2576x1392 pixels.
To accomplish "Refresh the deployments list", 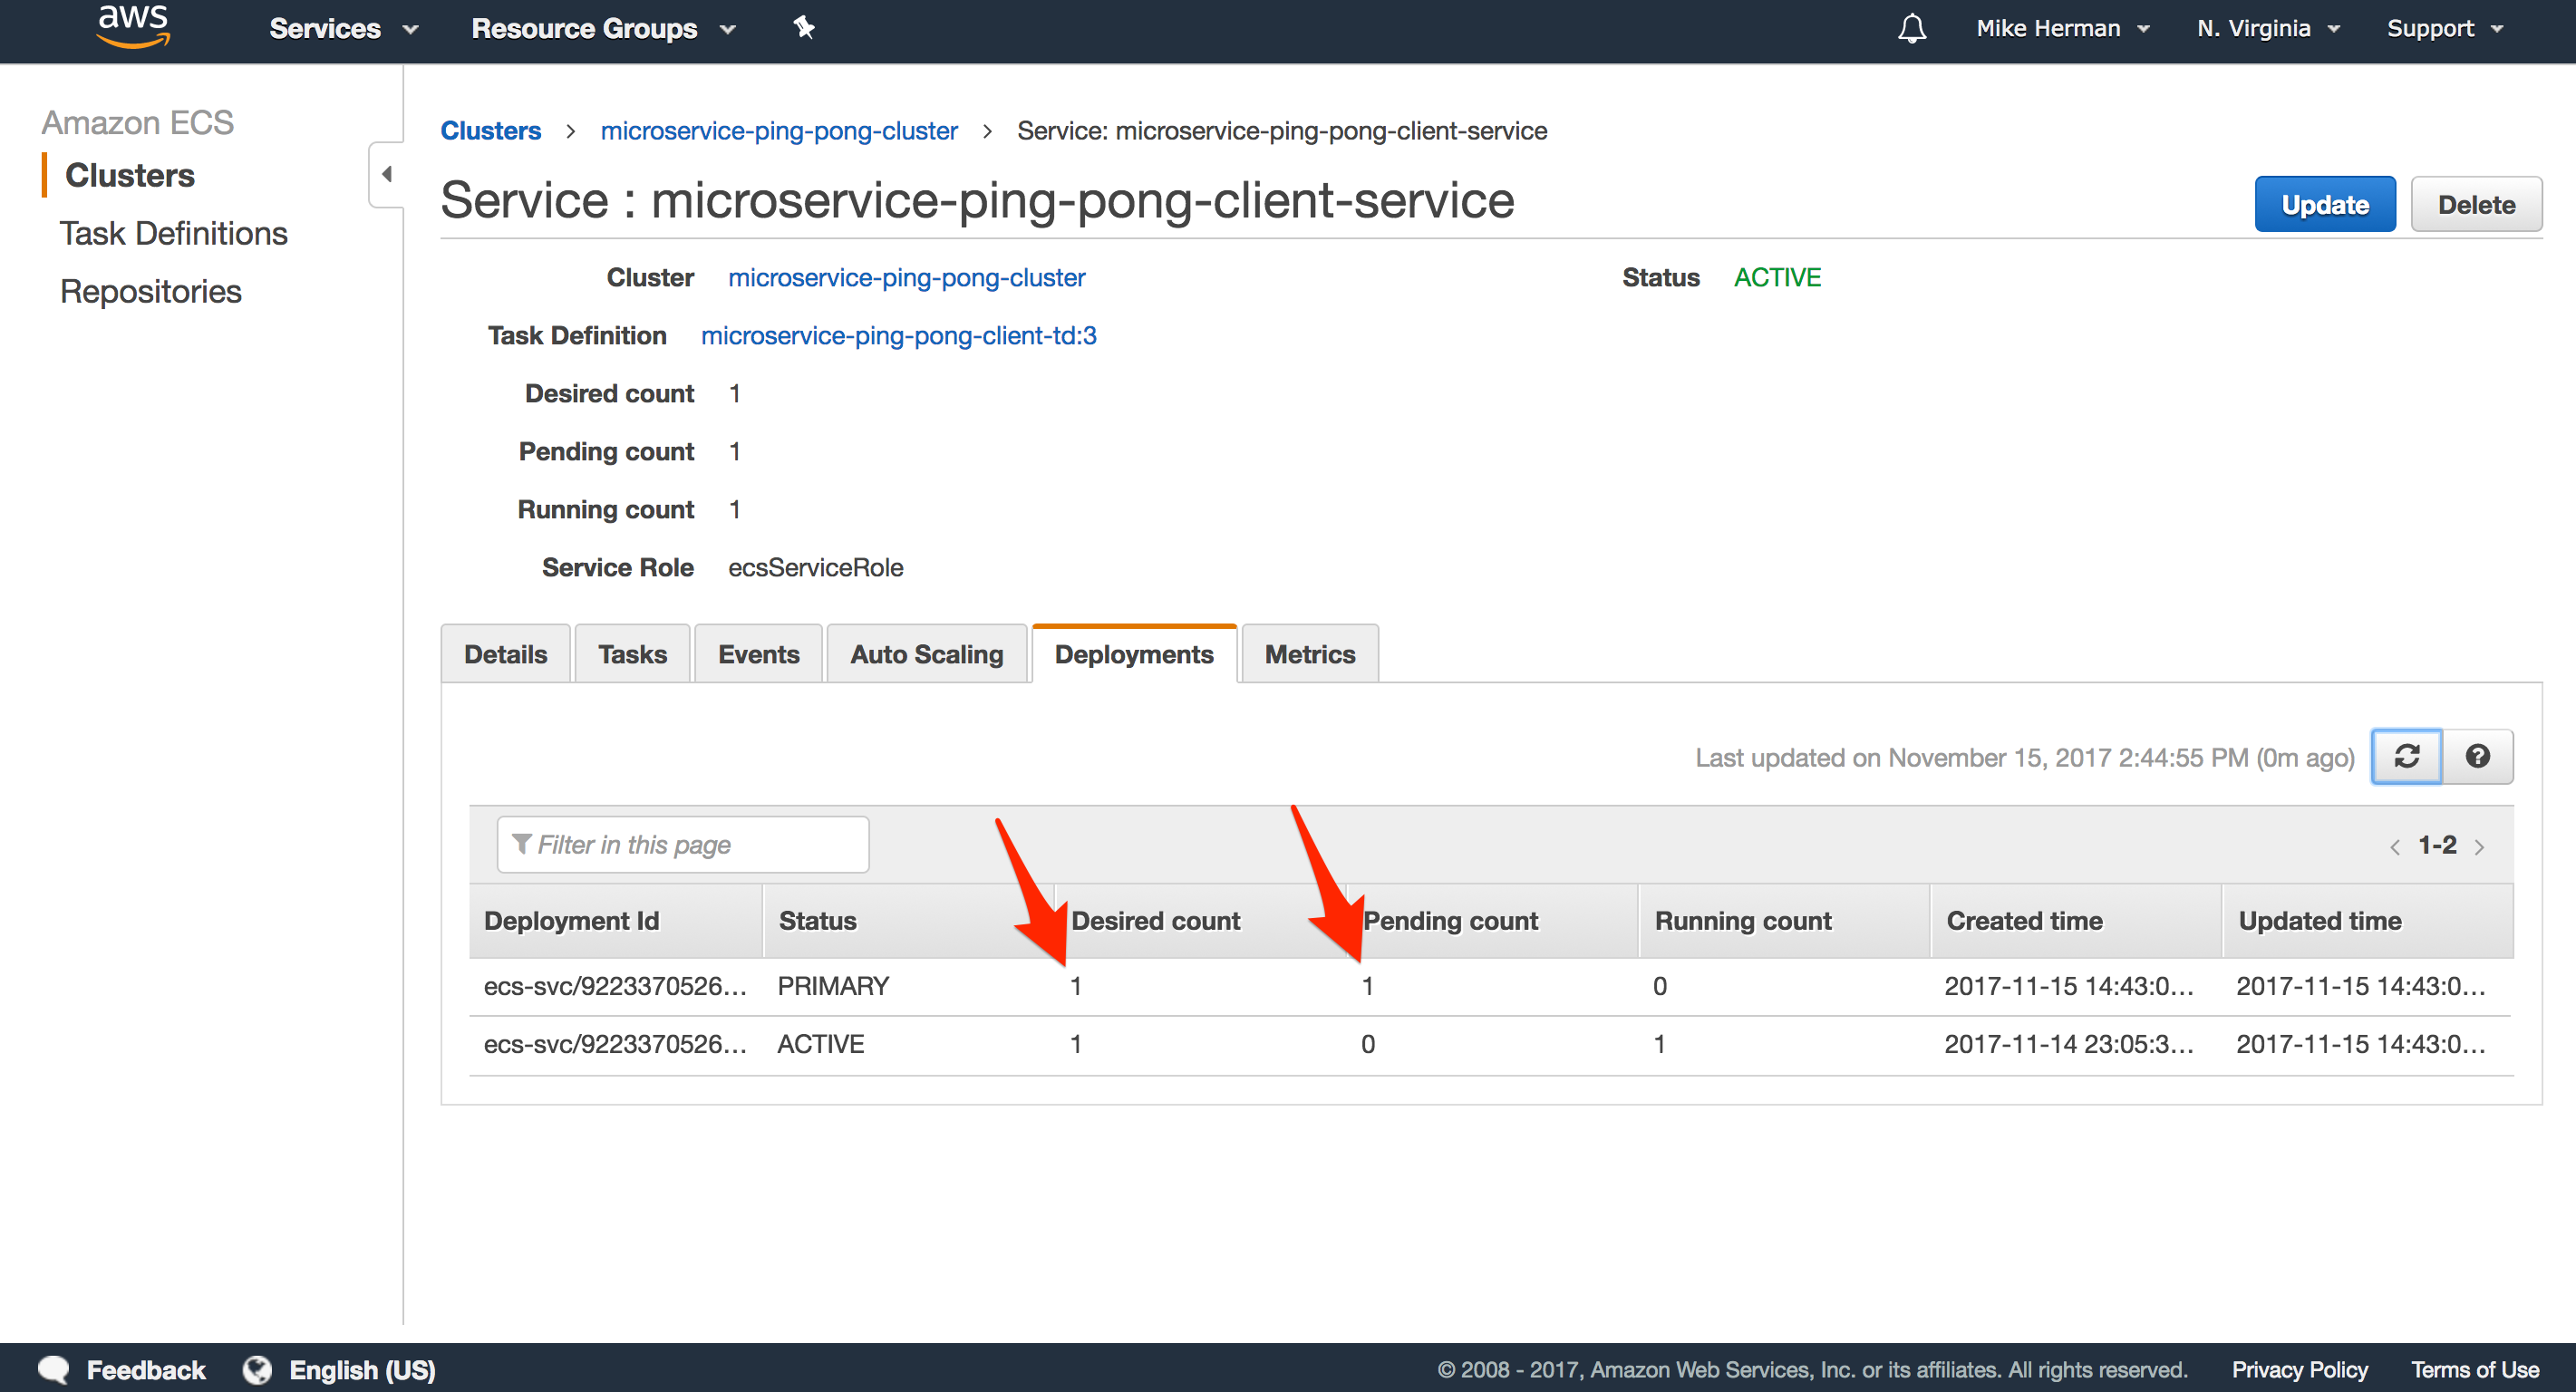I will [x=2406, y=756].
